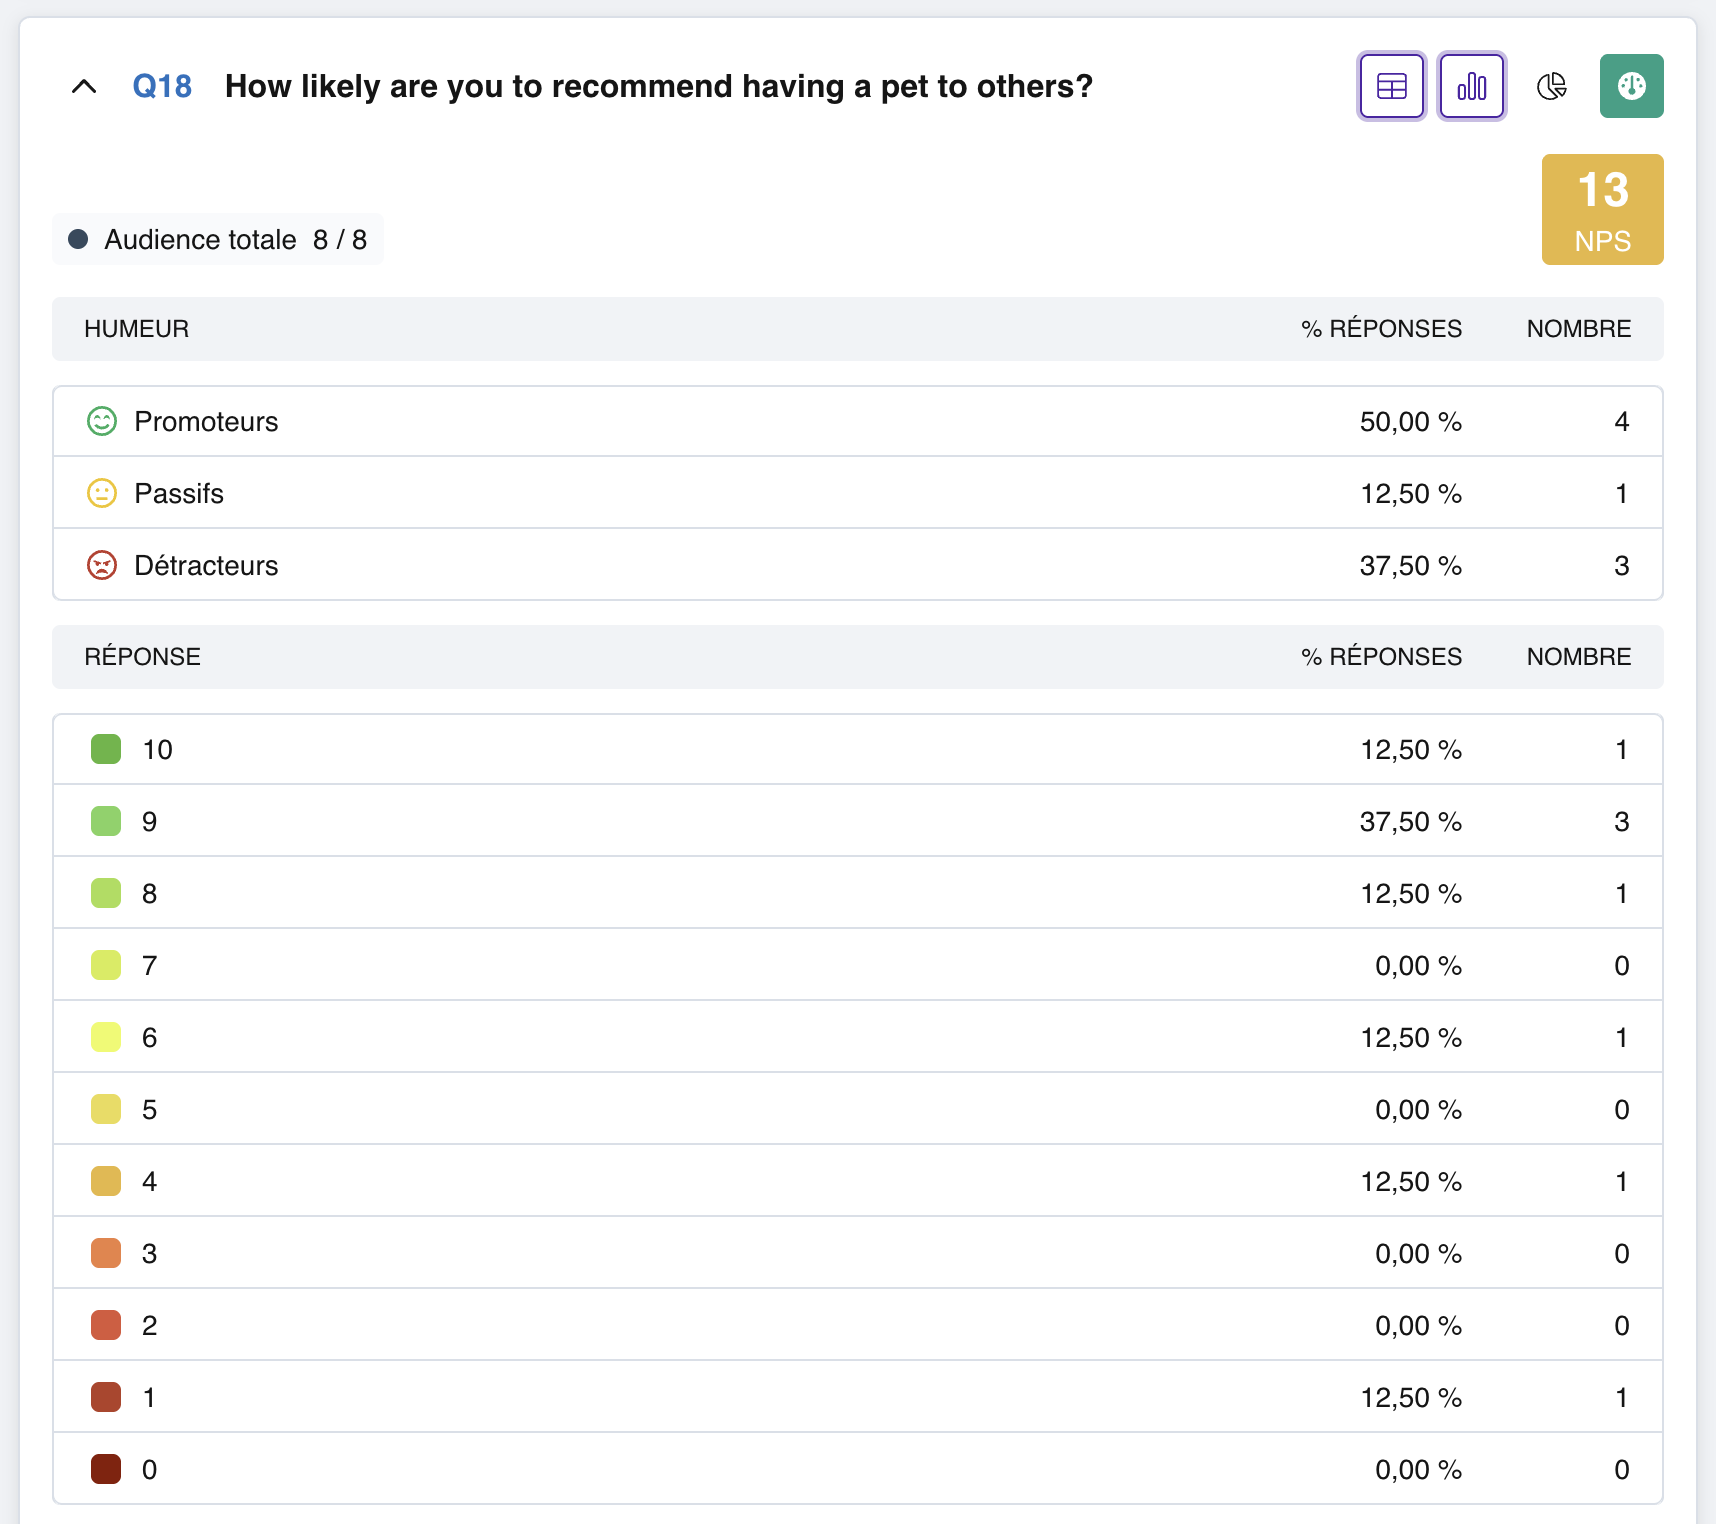The image size is (1716, 1524).
Task: Toggle the bar chart view icon
Action: (1471, 86)
